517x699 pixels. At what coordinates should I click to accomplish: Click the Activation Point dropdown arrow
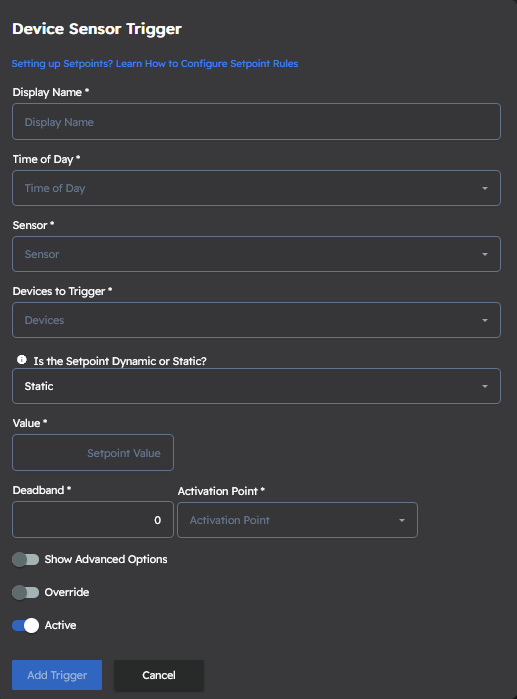coord(402,520)
